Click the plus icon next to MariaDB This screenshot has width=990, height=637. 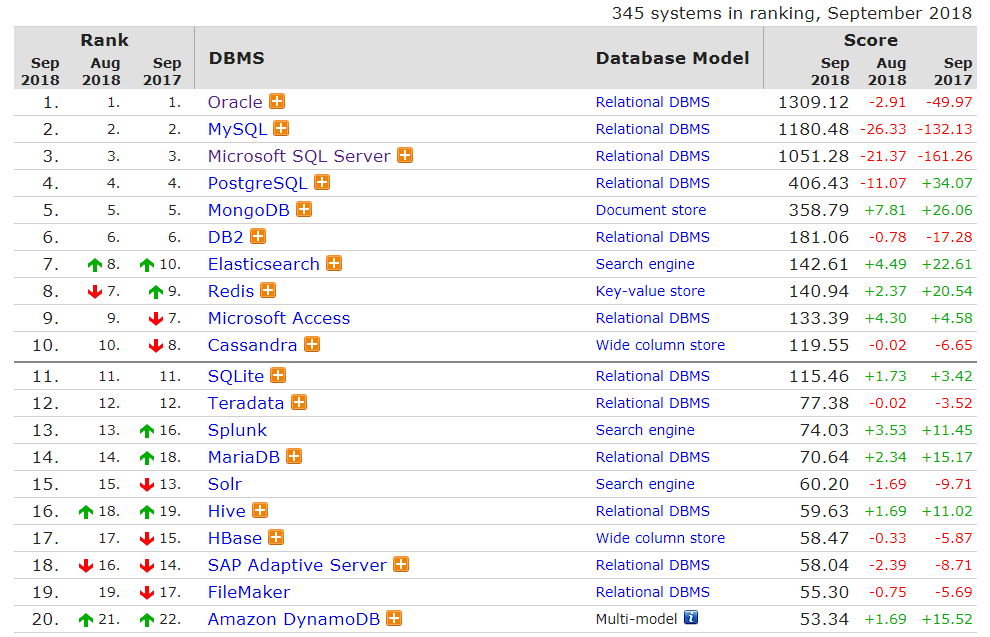click(x=294, y=457)
